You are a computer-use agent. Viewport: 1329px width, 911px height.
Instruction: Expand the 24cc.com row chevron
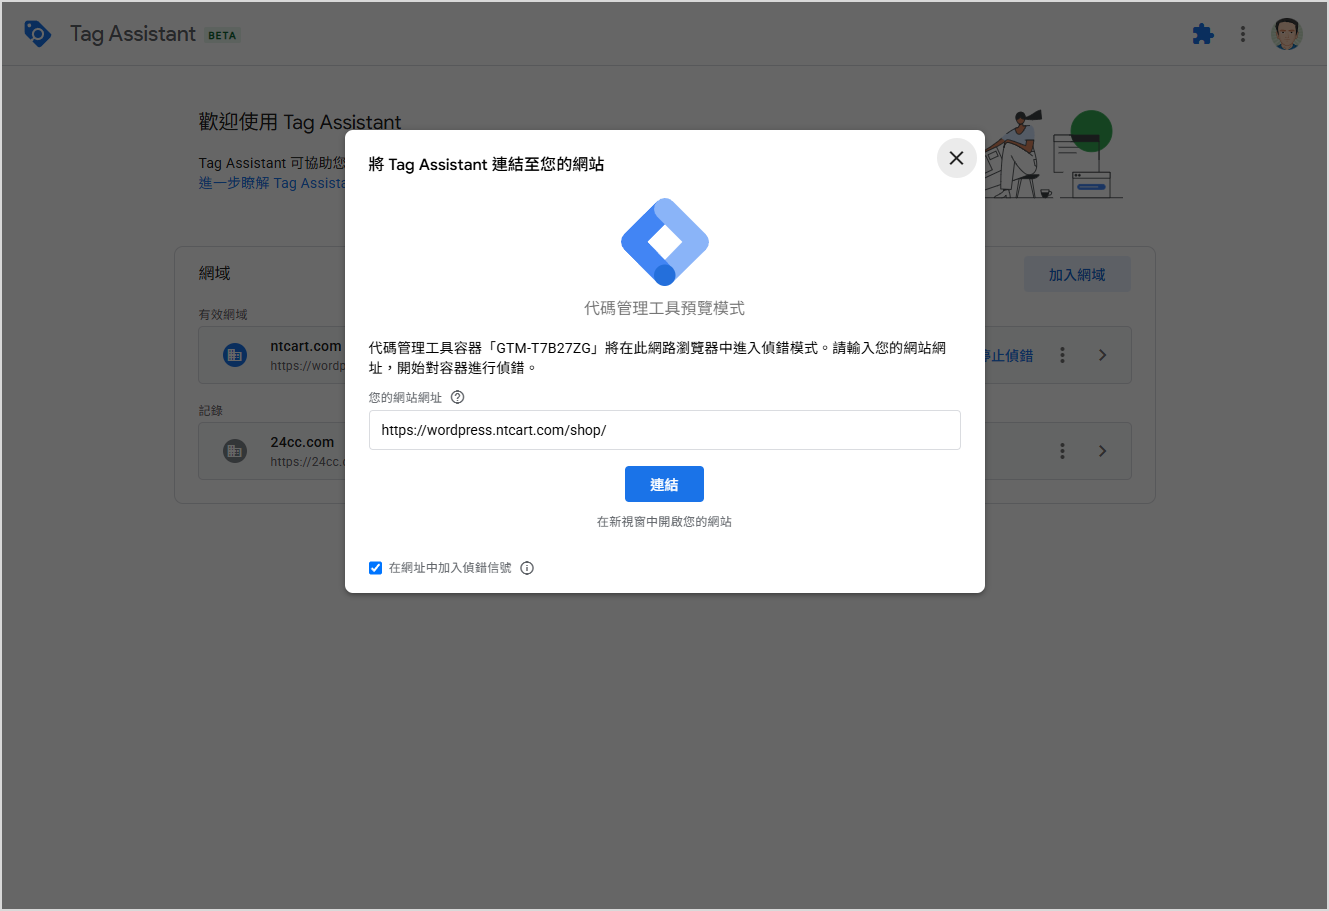pyautogui.click(x=1102, y=451)
